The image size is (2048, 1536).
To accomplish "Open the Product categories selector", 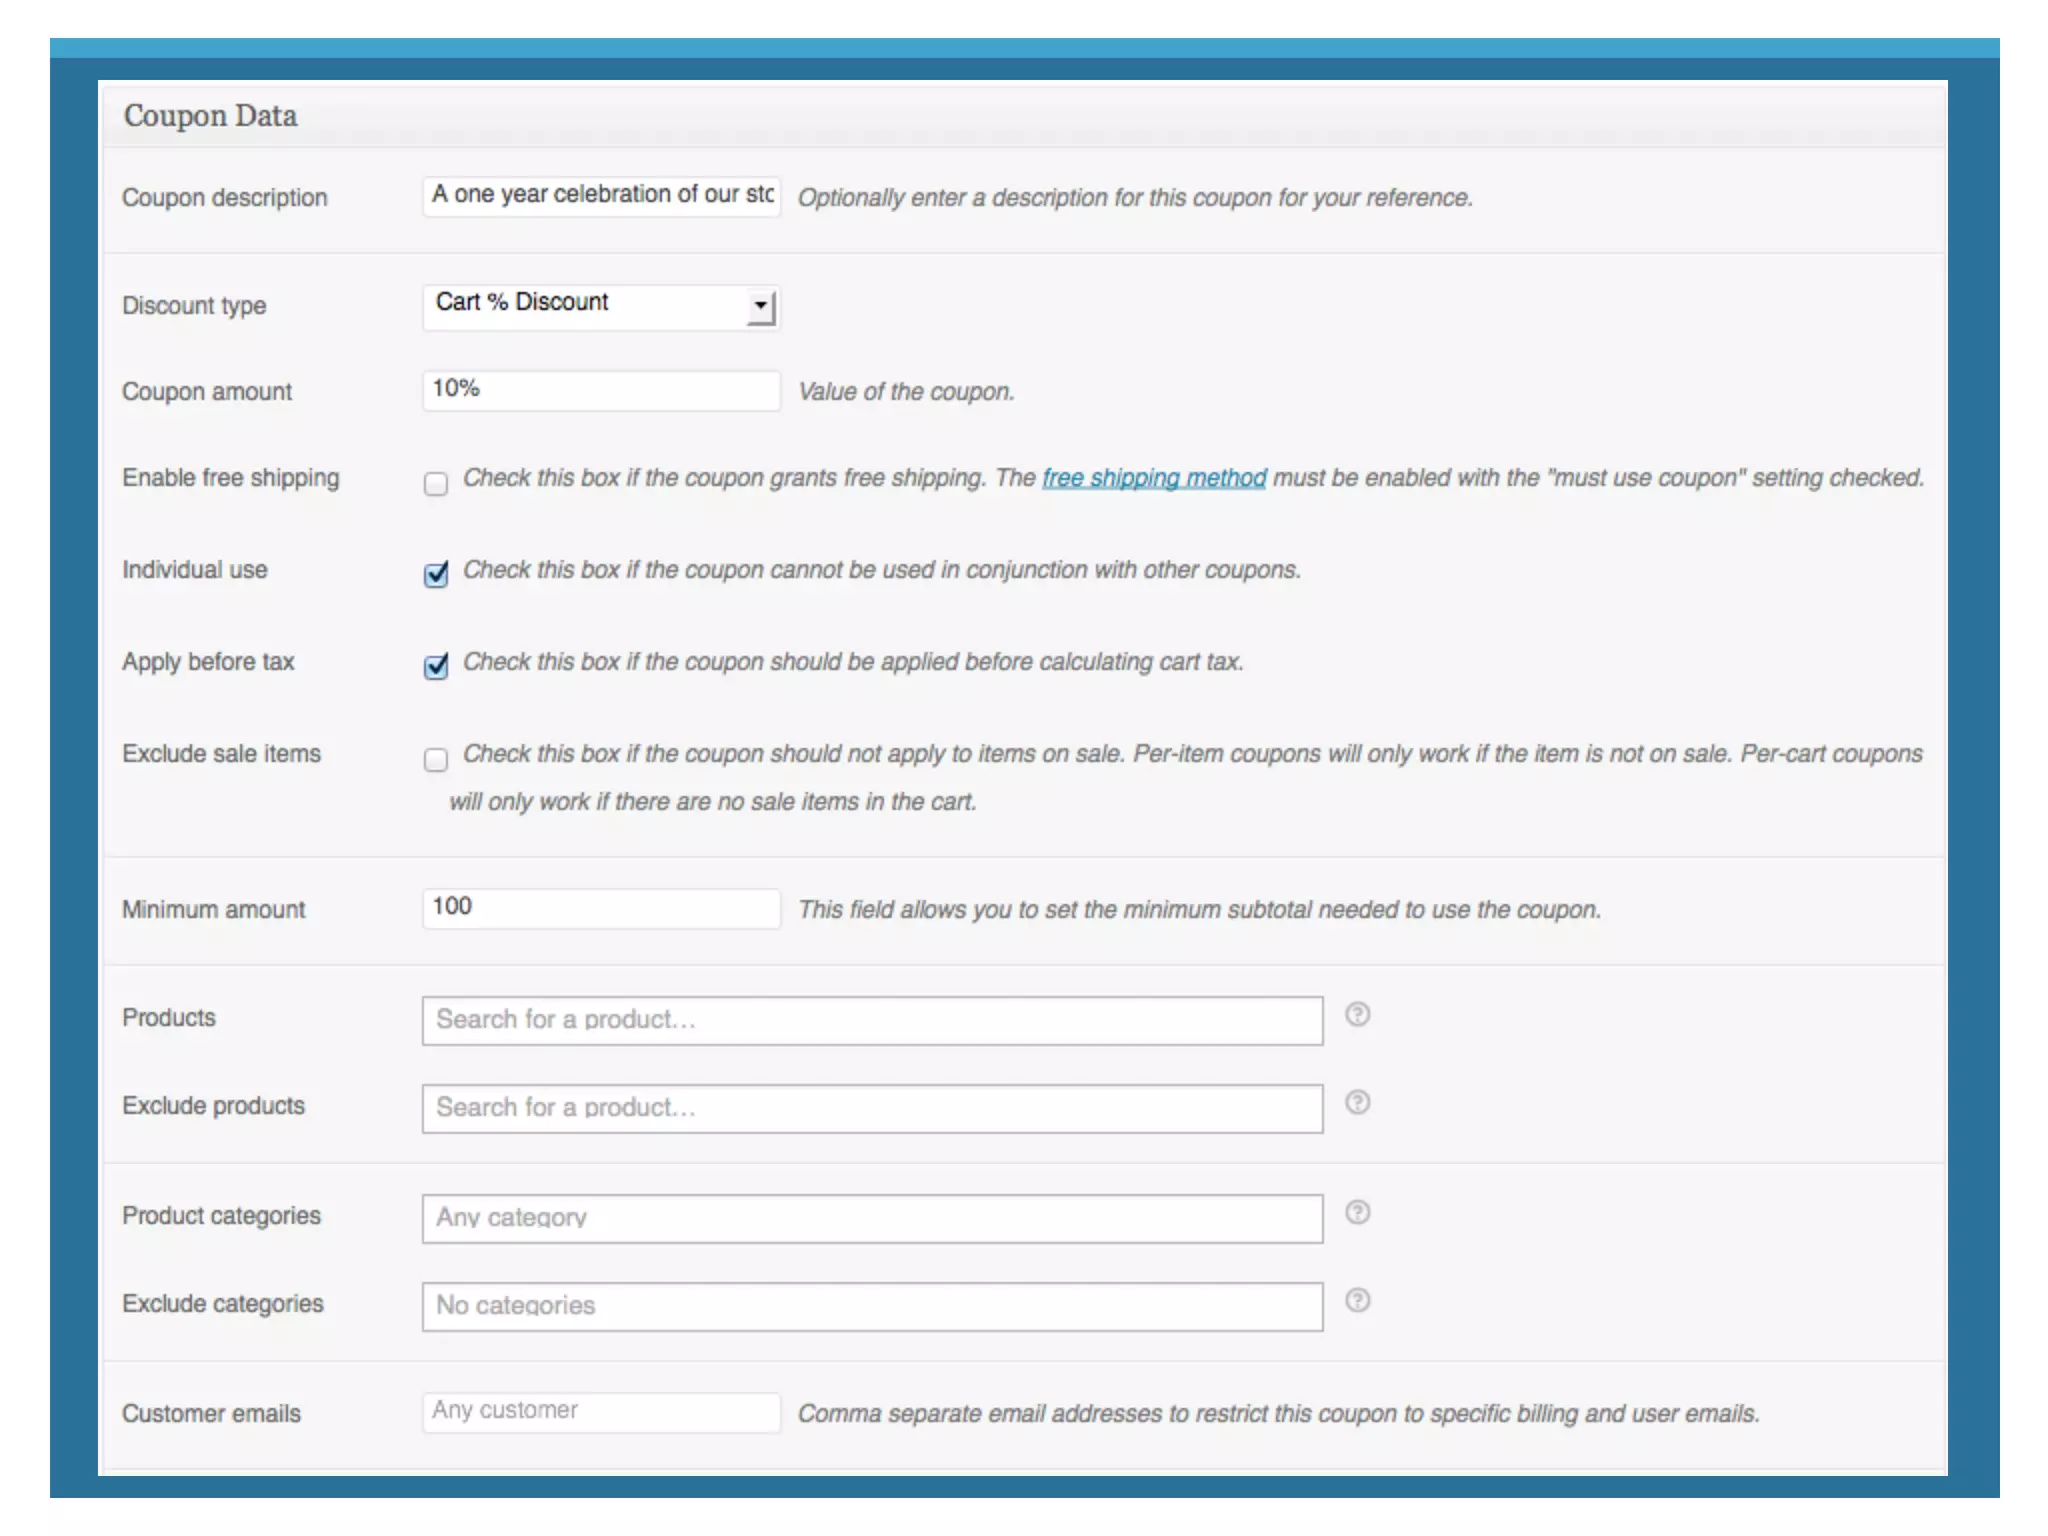I will click(x=872, y=1218).
